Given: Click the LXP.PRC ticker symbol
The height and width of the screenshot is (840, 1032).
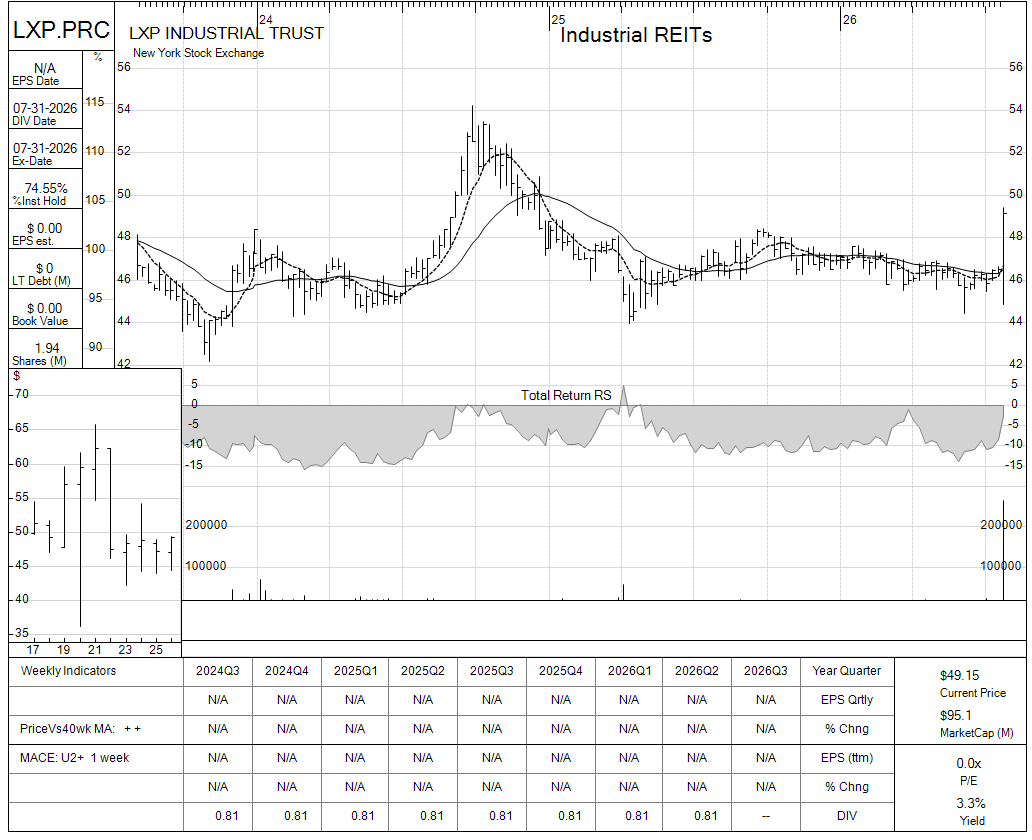Looking at the screenshot, I should [61, 30].
